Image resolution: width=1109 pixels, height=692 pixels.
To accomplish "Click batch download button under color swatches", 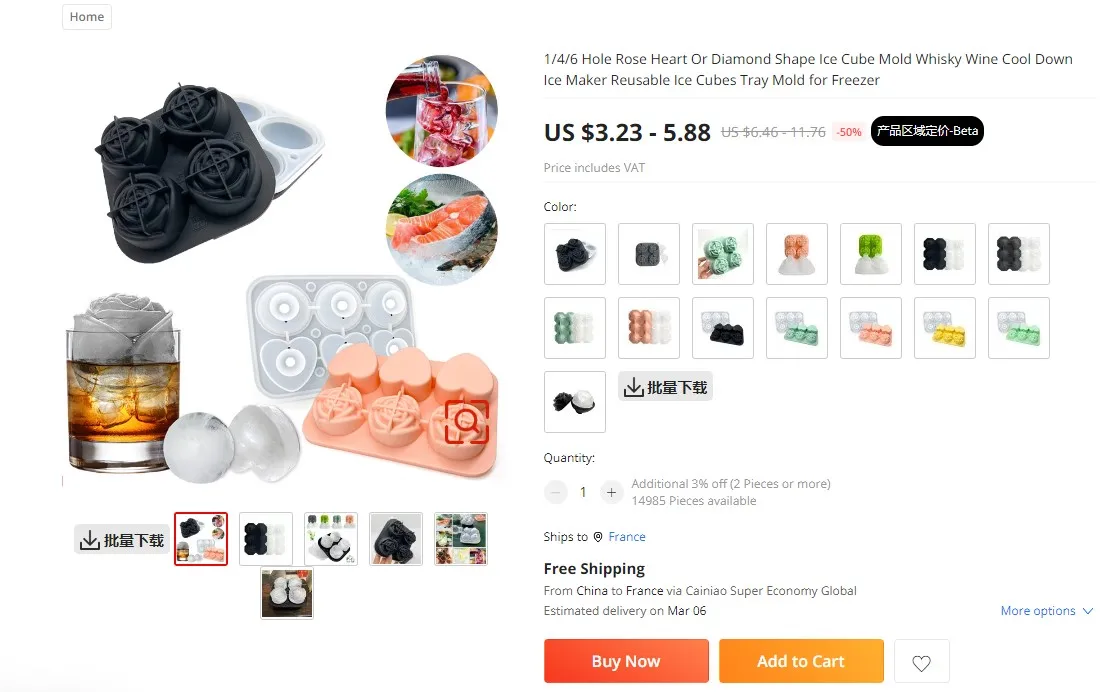I will pyautogui.click(x=666, y=387).
